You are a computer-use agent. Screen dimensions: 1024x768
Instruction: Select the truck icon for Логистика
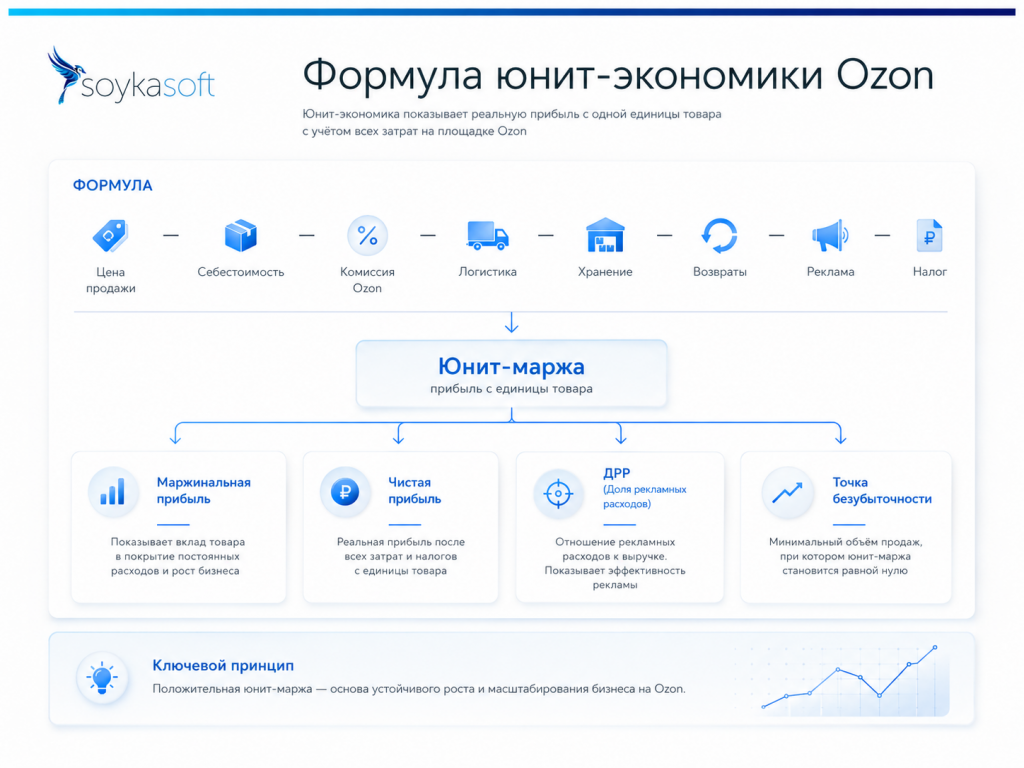tap(487, 235)
